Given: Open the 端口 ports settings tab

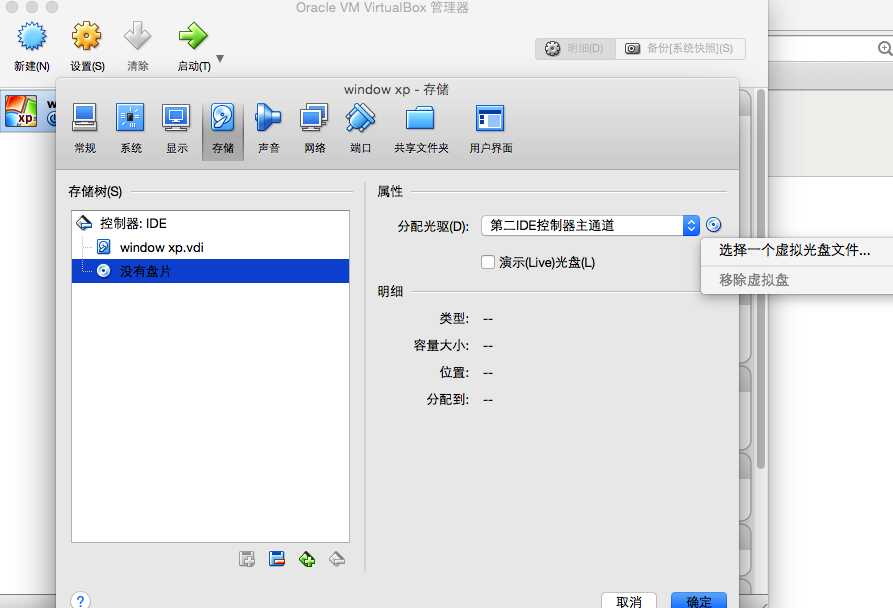Looking at the screenshot, I should click(361, 129).
